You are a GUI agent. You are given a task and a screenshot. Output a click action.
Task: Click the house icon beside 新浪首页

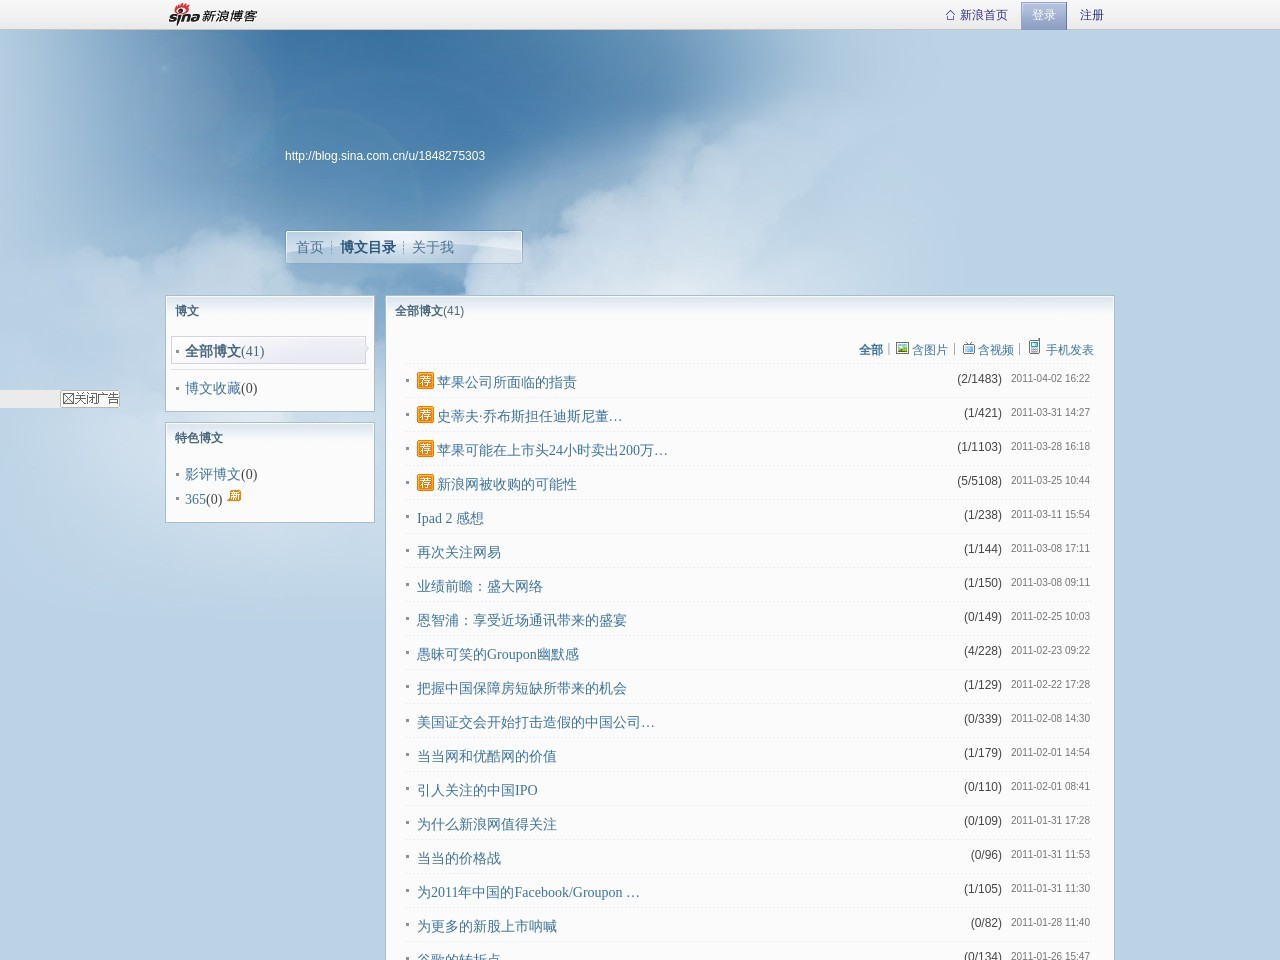pos(948,15)
